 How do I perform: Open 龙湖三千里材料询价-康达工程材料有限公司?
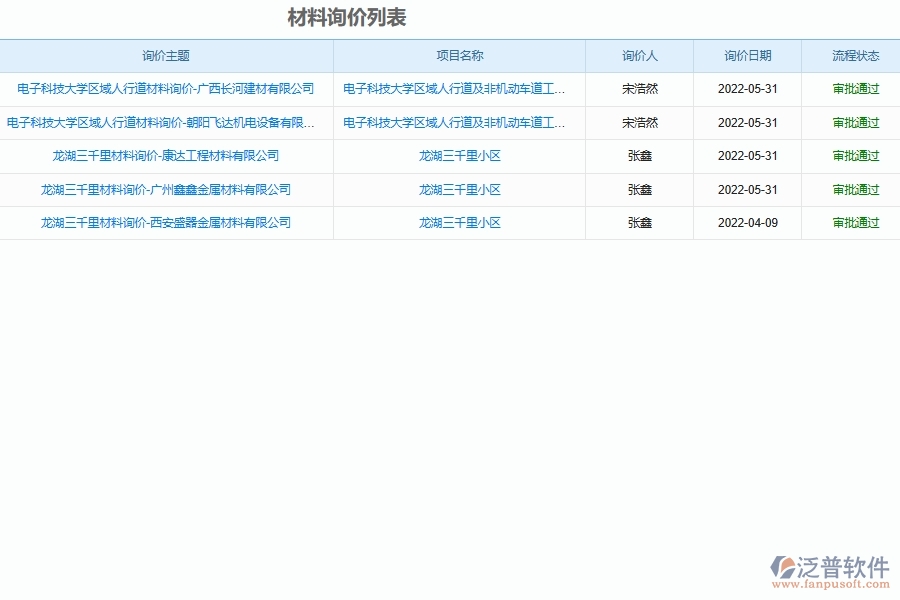coord(166,155)
